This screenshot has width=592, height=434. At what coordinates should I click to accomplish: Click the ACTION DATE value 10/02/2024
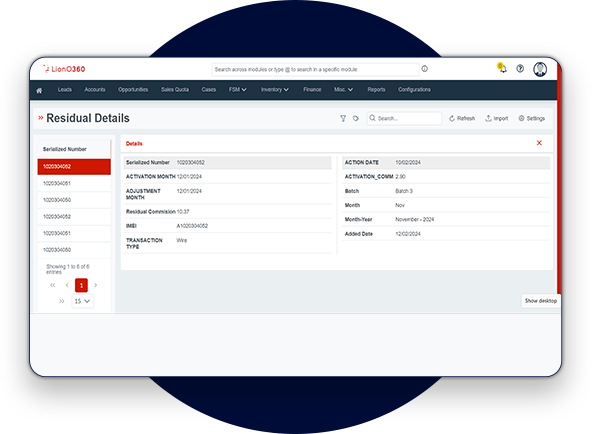point(408,163)
